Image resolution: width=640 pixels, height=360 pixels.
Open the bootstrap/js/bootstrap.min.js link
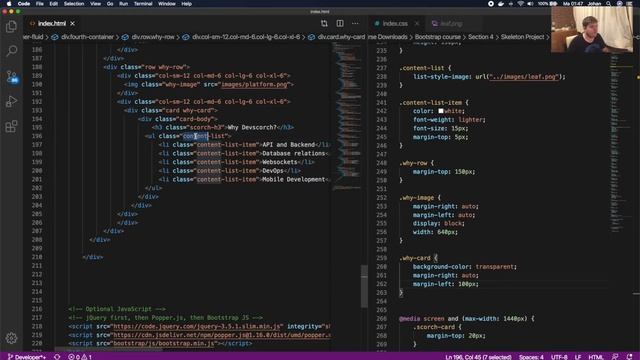tap(164, 344)
